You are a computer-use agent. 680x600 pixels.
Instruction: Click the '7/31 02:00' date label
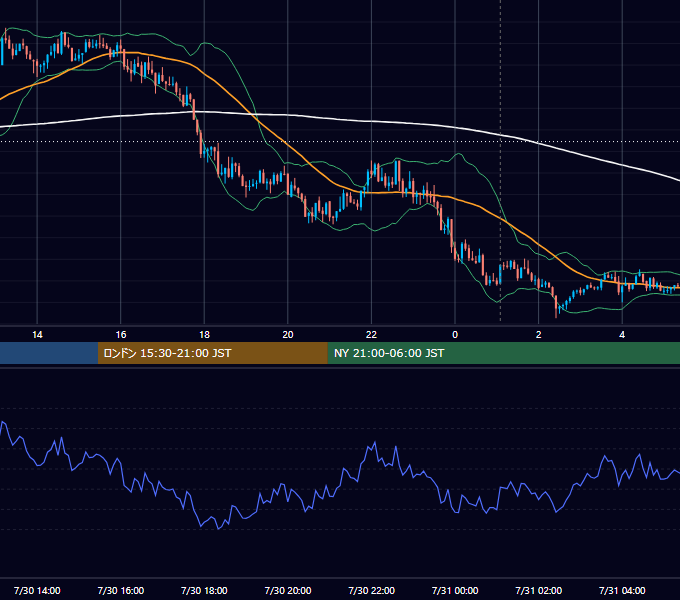point(539,590)
